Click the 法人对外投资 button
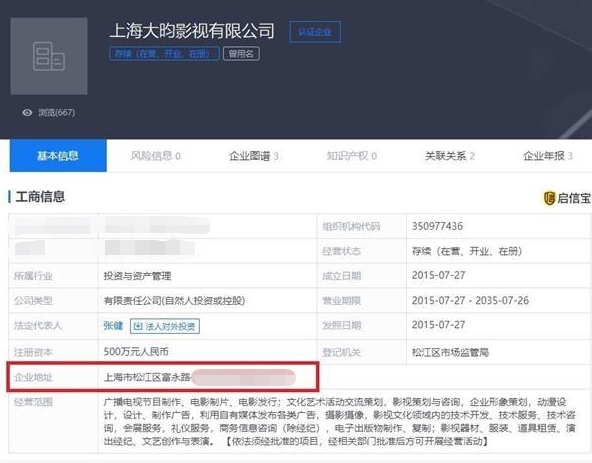This screenshot has width=592, height=463. (x=165, y=326)
